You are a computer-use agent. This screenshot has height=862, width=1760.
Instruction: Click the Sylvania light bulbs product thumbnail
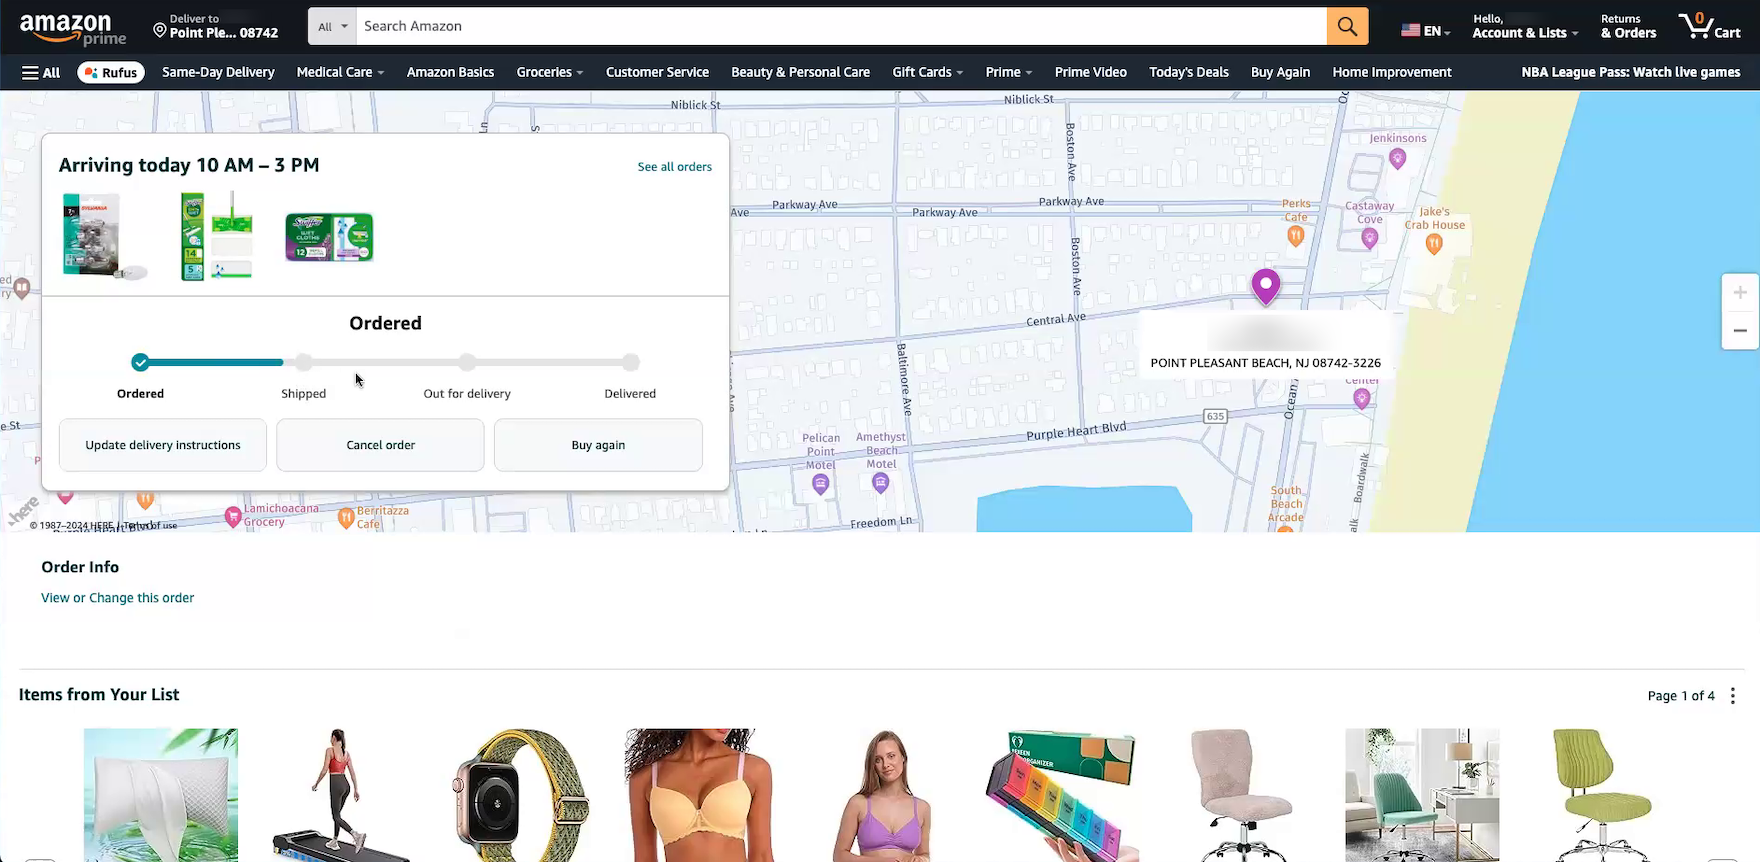pos(104,236)
